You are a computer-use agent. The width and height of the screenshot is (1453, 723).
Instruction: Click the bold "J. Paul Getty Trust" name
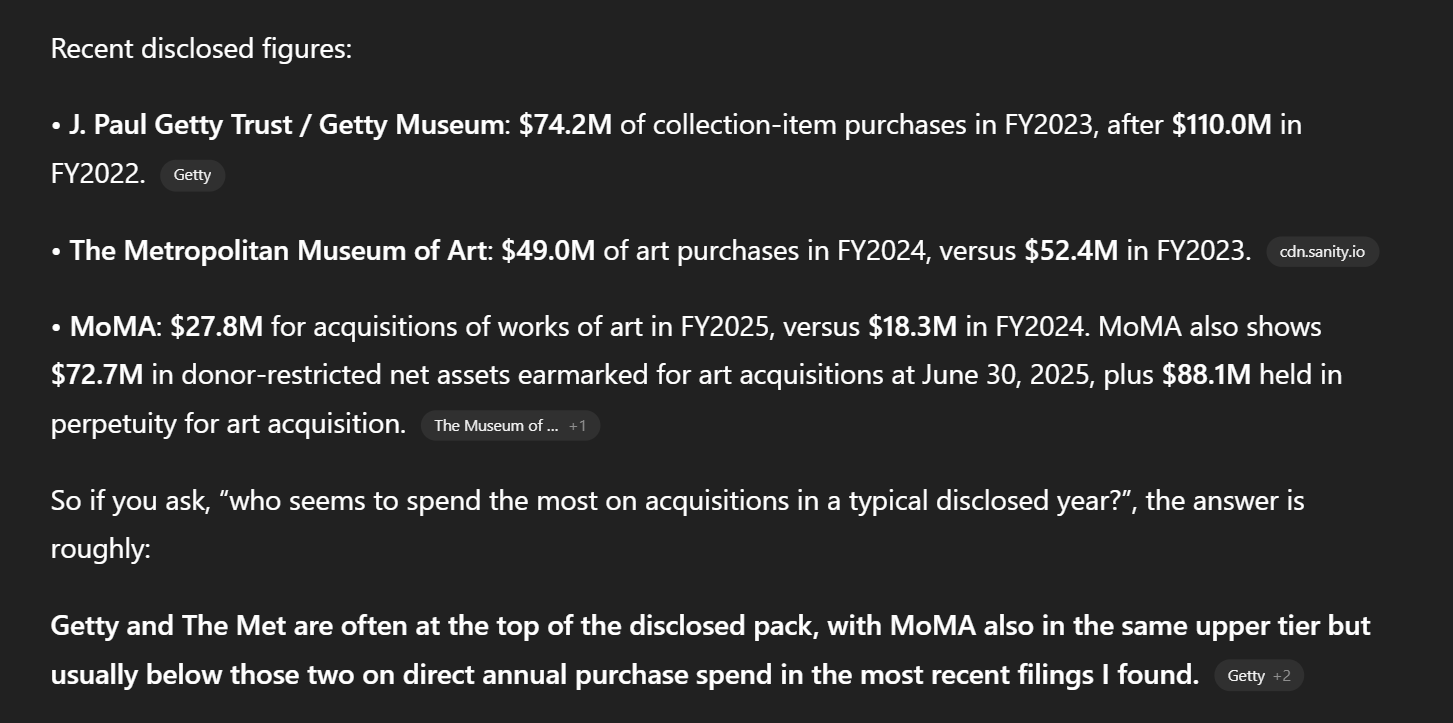coord(180,125)
